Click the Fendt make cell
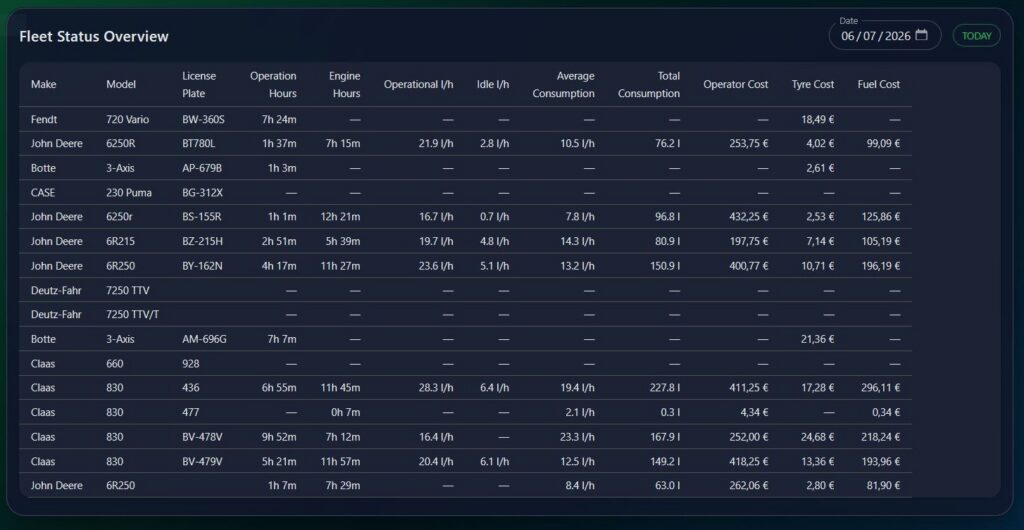The width and height of the screenshot is (1024, 530). pos(44,119)
